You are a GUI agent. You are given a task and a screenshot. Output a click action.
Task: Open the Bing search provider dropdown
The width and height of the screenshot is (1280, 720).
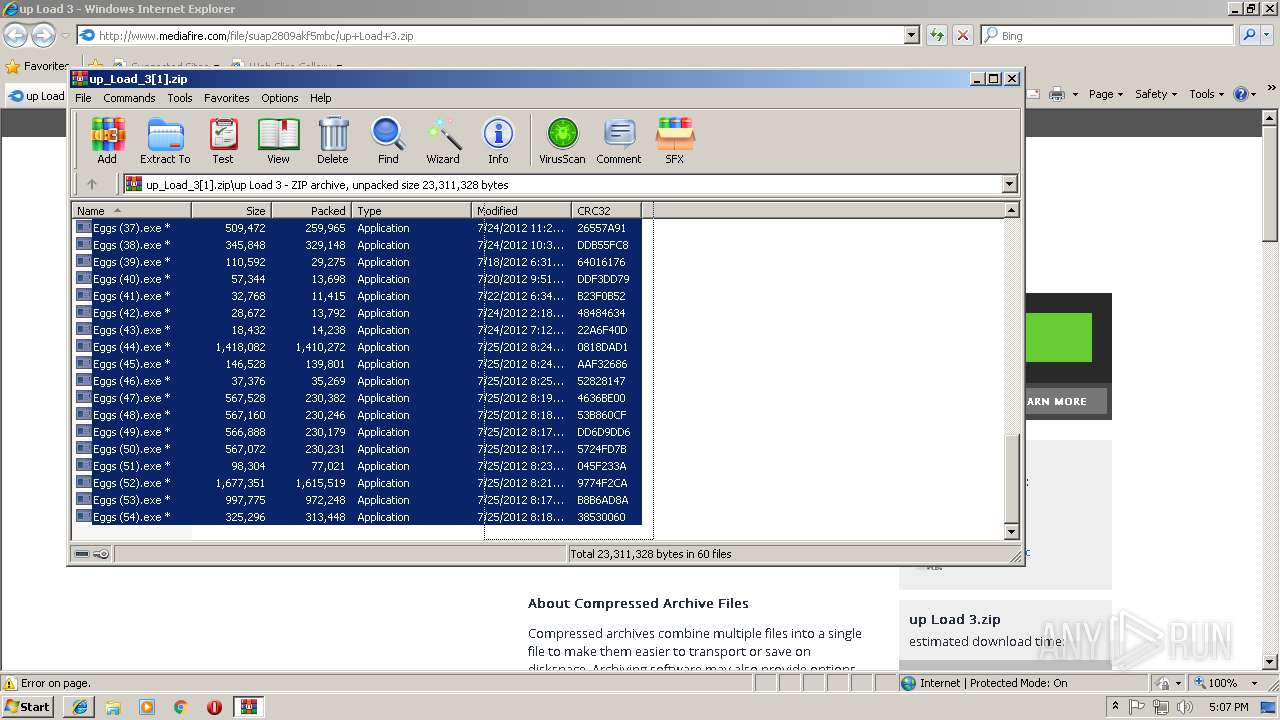pos(1268,35)
